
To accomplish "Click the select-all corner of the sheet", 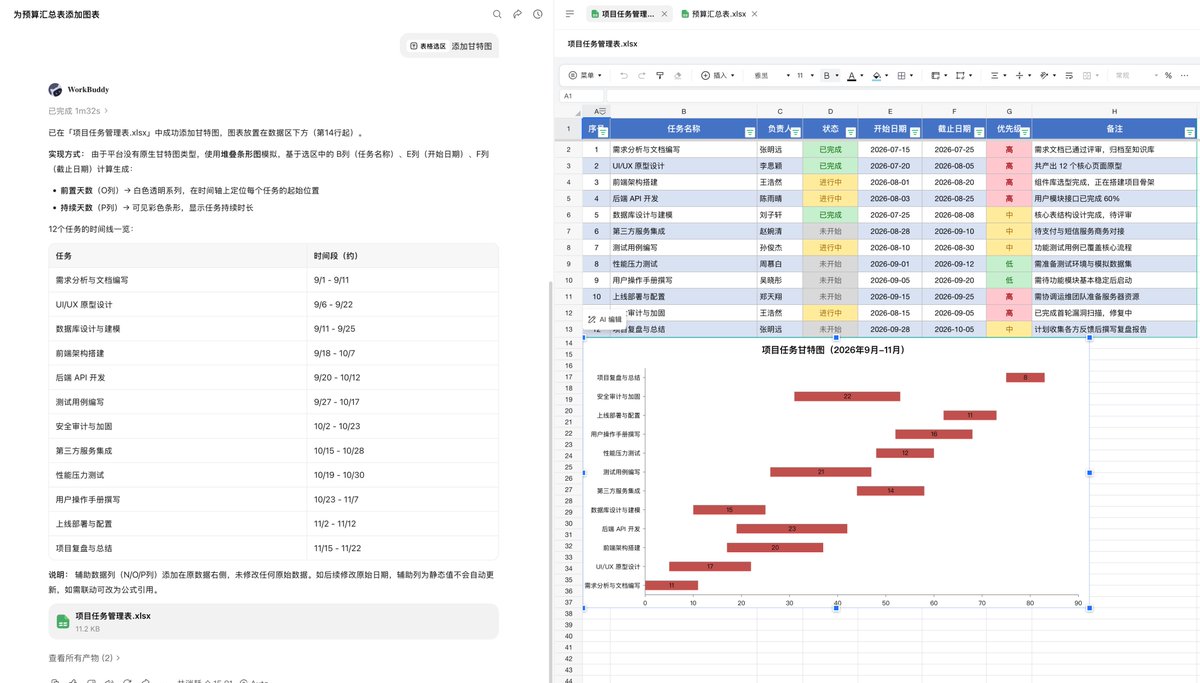I will 569,110.
